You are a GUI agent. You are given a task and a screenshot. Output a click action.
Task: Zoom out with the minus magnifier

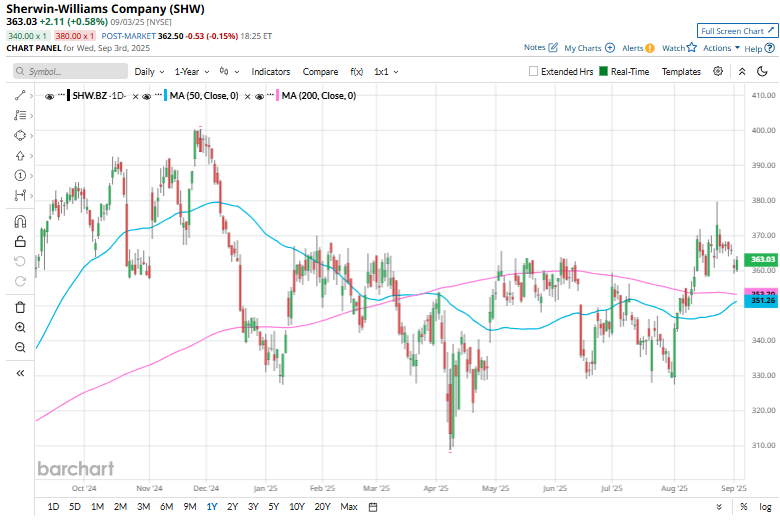20,347
